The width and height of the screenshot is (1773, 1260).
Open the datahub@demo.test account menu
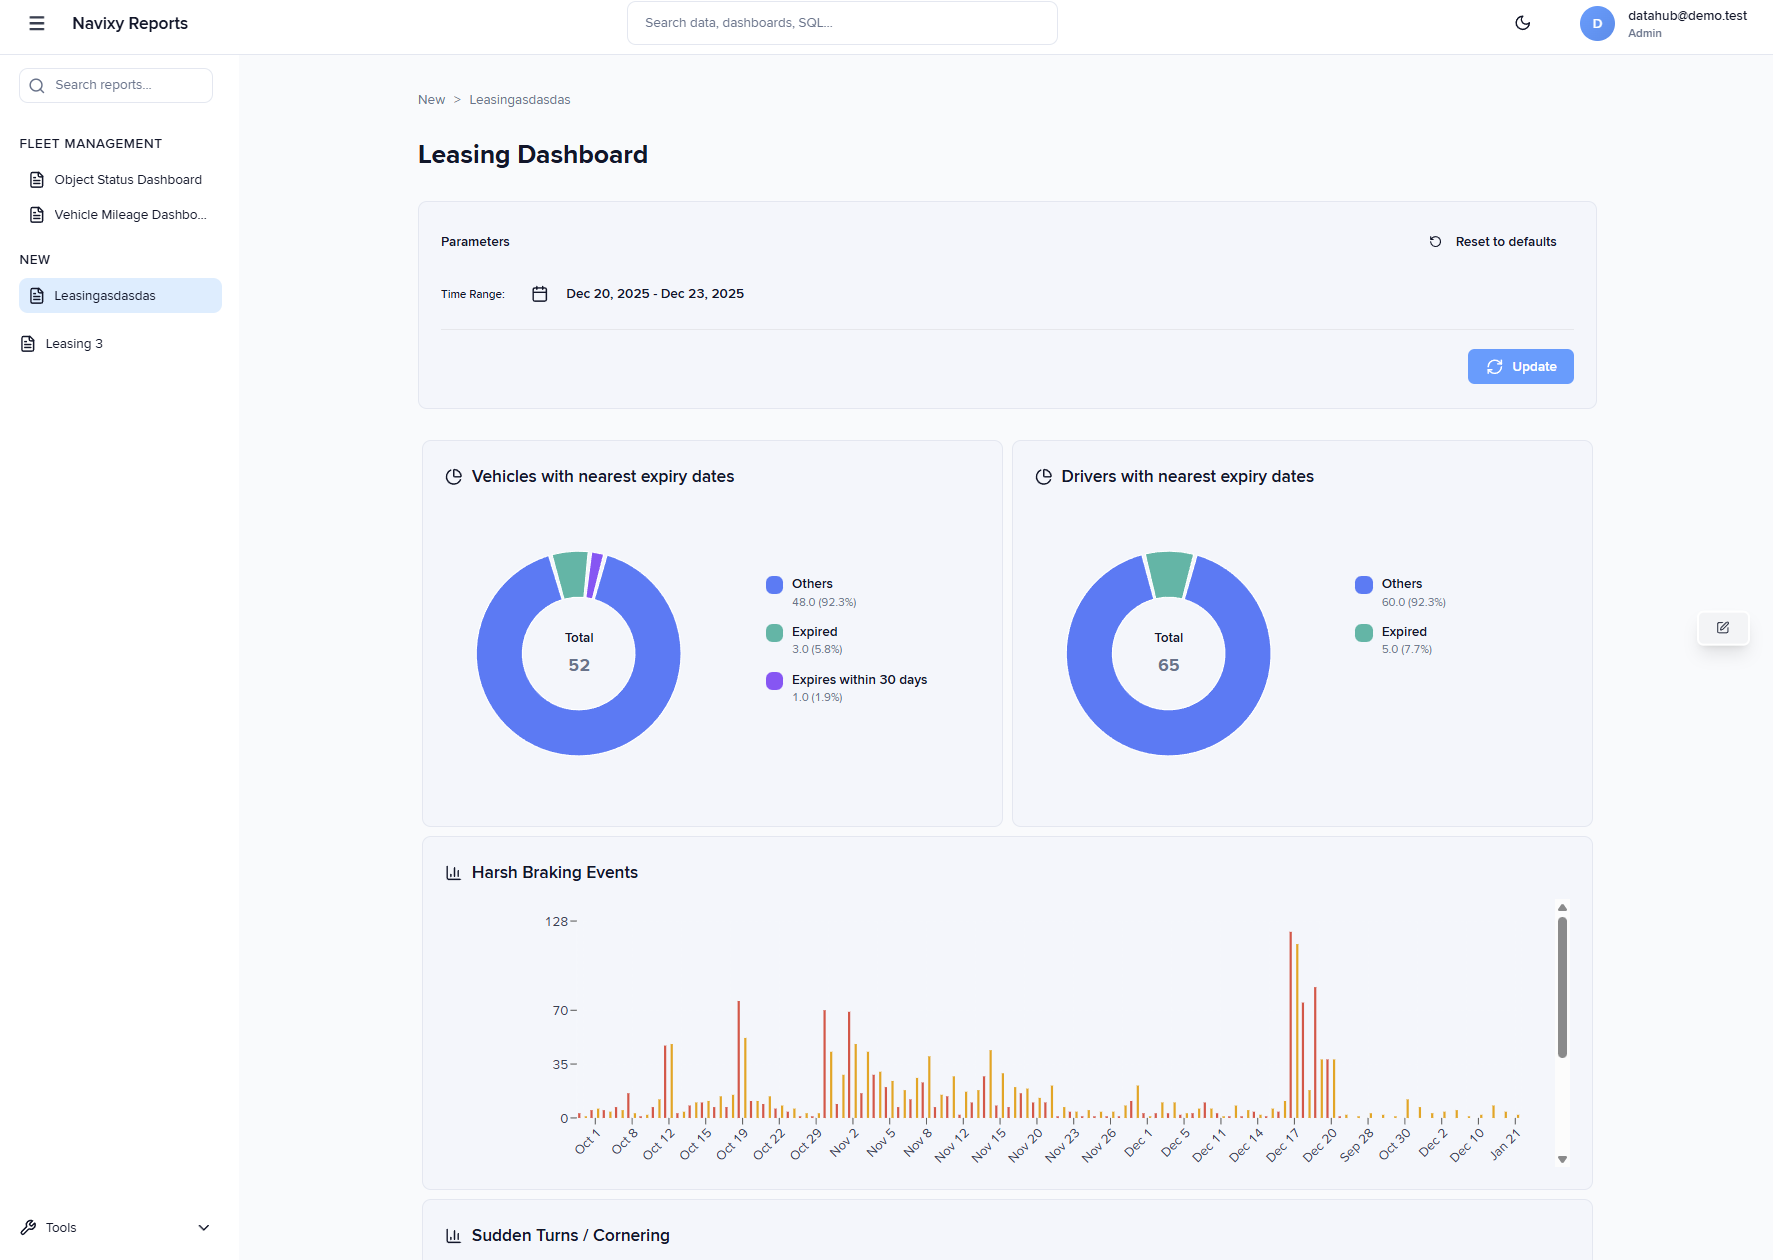1686,23
